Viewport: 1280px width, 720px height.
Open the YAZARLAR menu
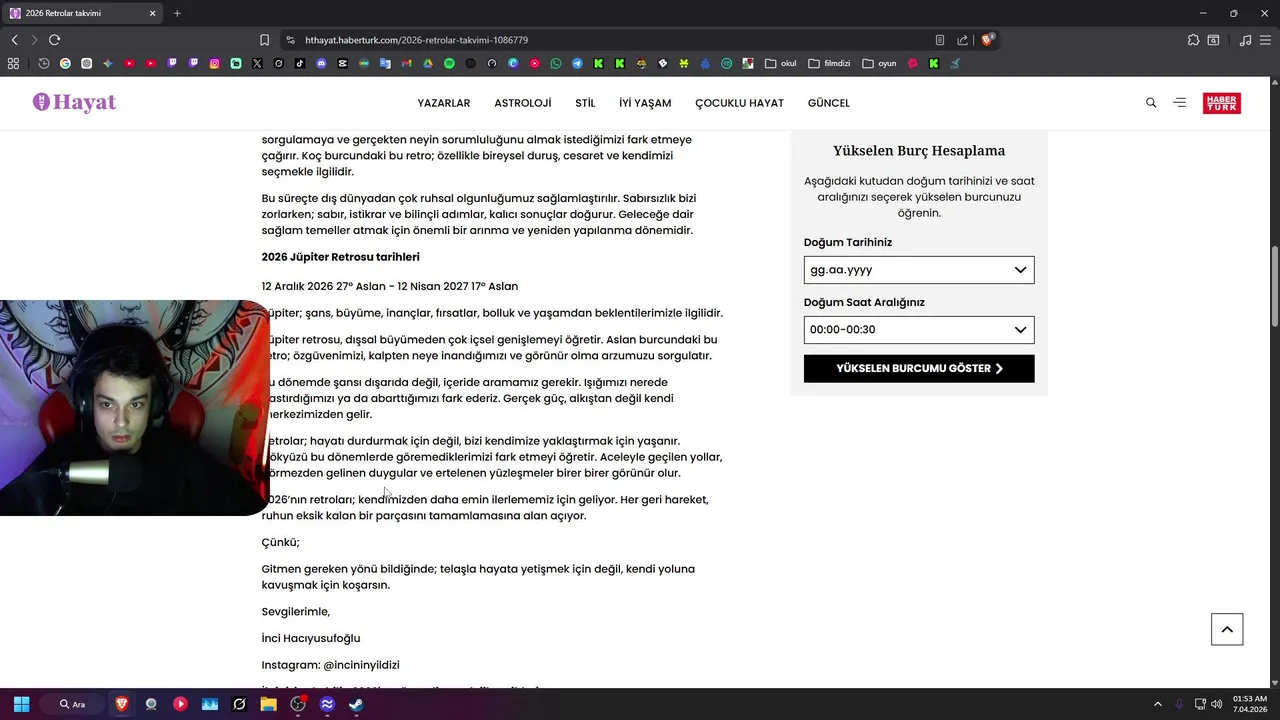(444, 103)
